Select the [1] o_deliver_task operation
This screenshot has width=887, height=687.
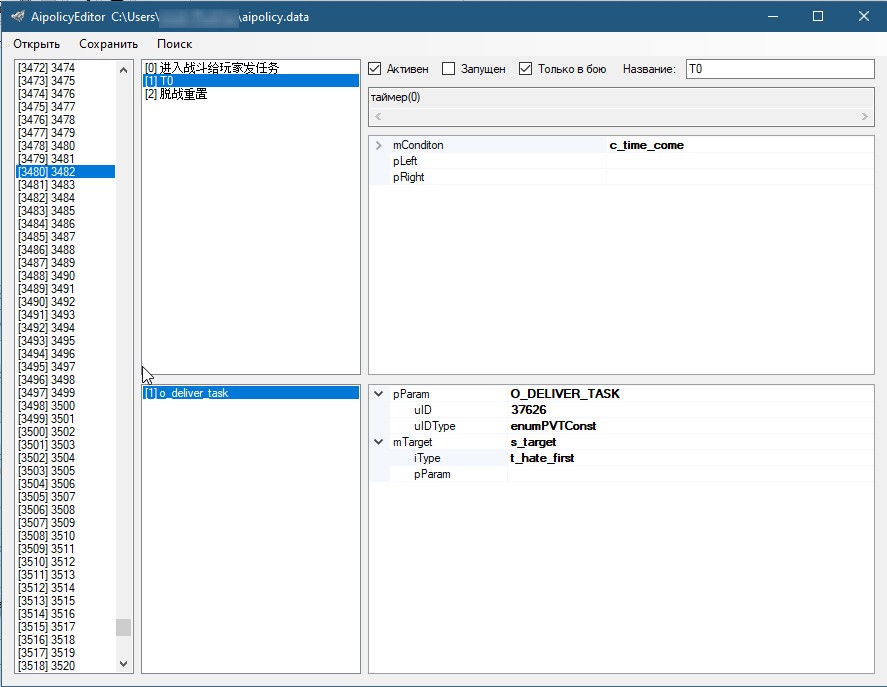pos(251,393)
